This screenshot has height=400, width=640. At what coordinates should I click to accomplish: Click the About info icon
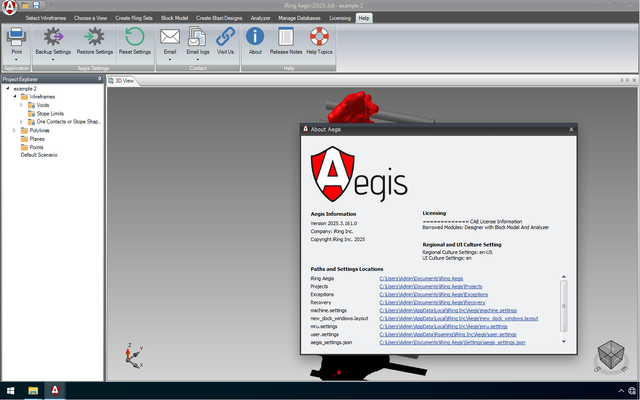(255, 36)
